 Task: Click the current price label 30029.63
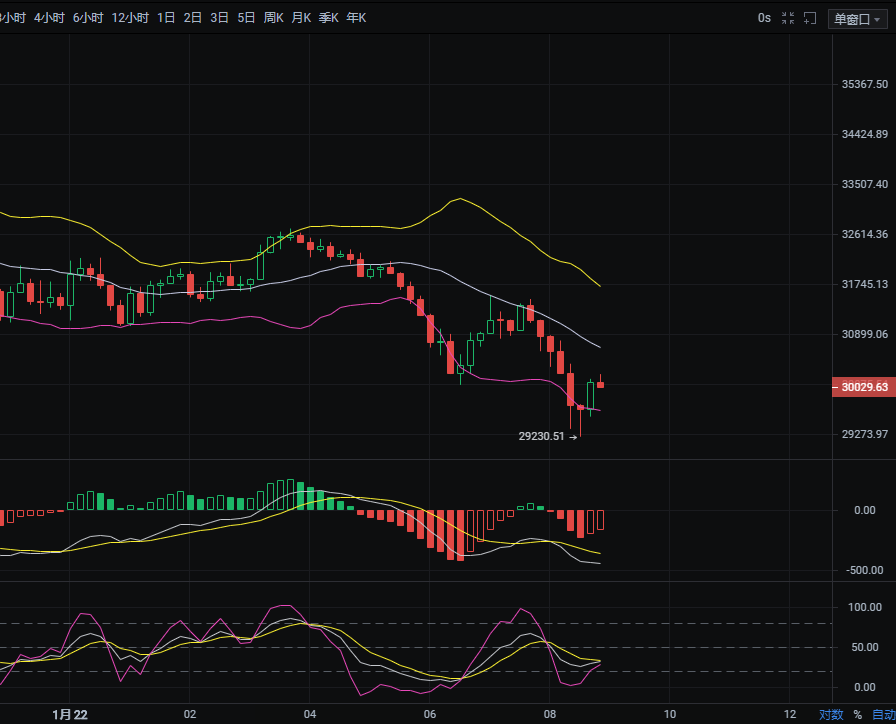click(x=864, y=387)
